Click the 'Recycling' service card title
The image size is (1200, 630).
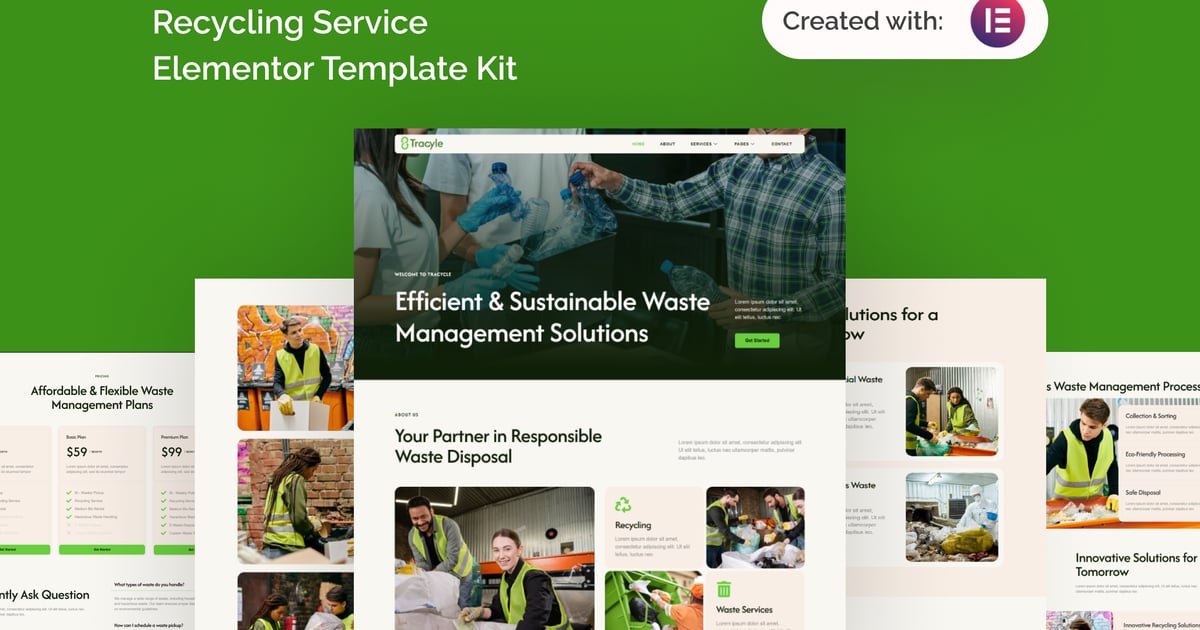633,525
